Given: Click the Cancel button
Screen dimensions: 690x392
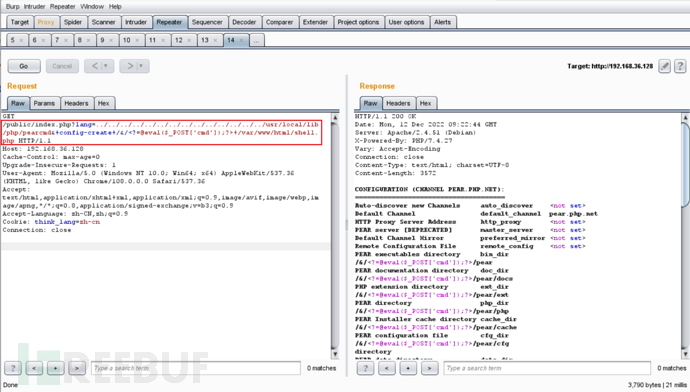Looking at the screenshot, I should pos(62,66).
